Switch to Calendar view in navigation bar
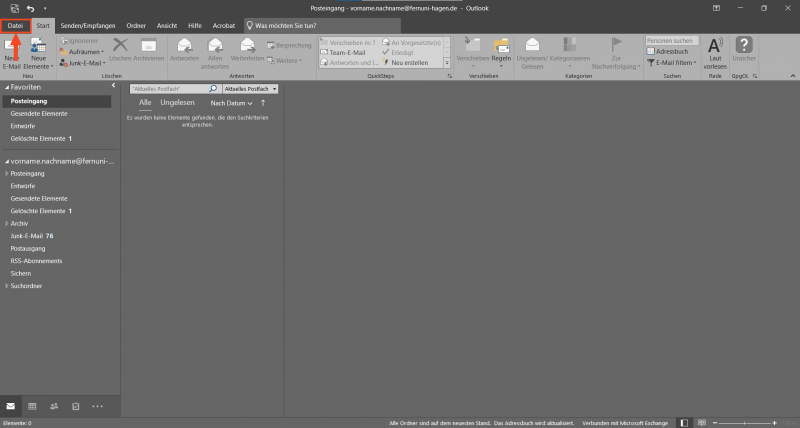Image resolution: width=800 pixels, height=428 pixels. (32, 407)
